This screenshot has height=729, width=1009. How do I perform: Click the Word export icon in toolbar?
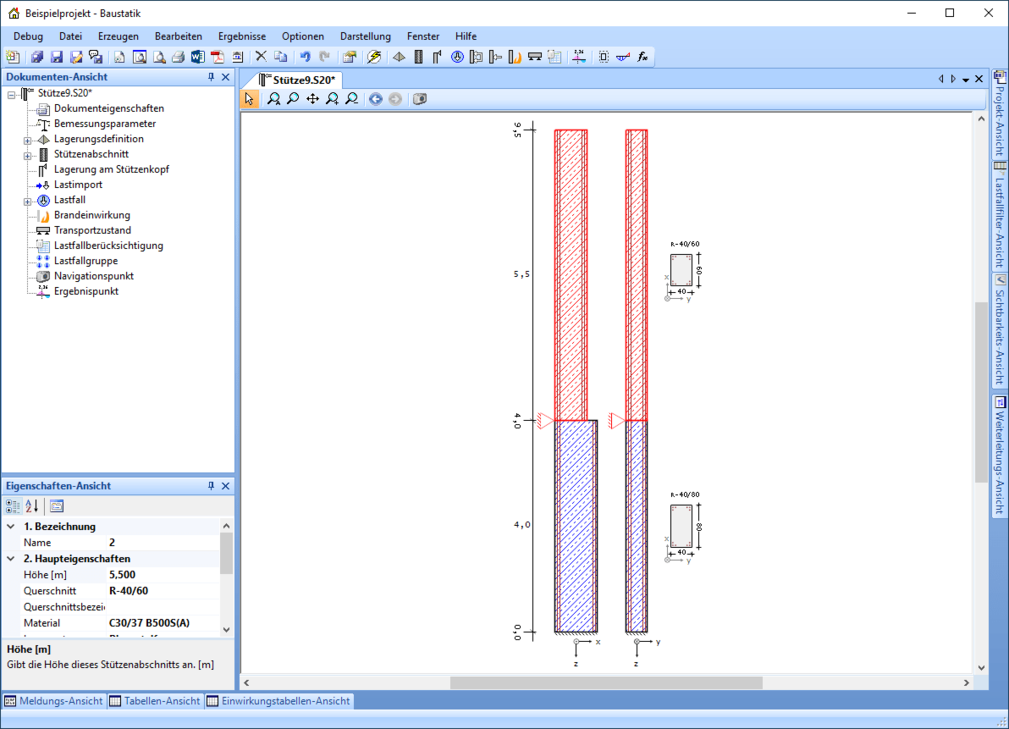coord(197,57)
